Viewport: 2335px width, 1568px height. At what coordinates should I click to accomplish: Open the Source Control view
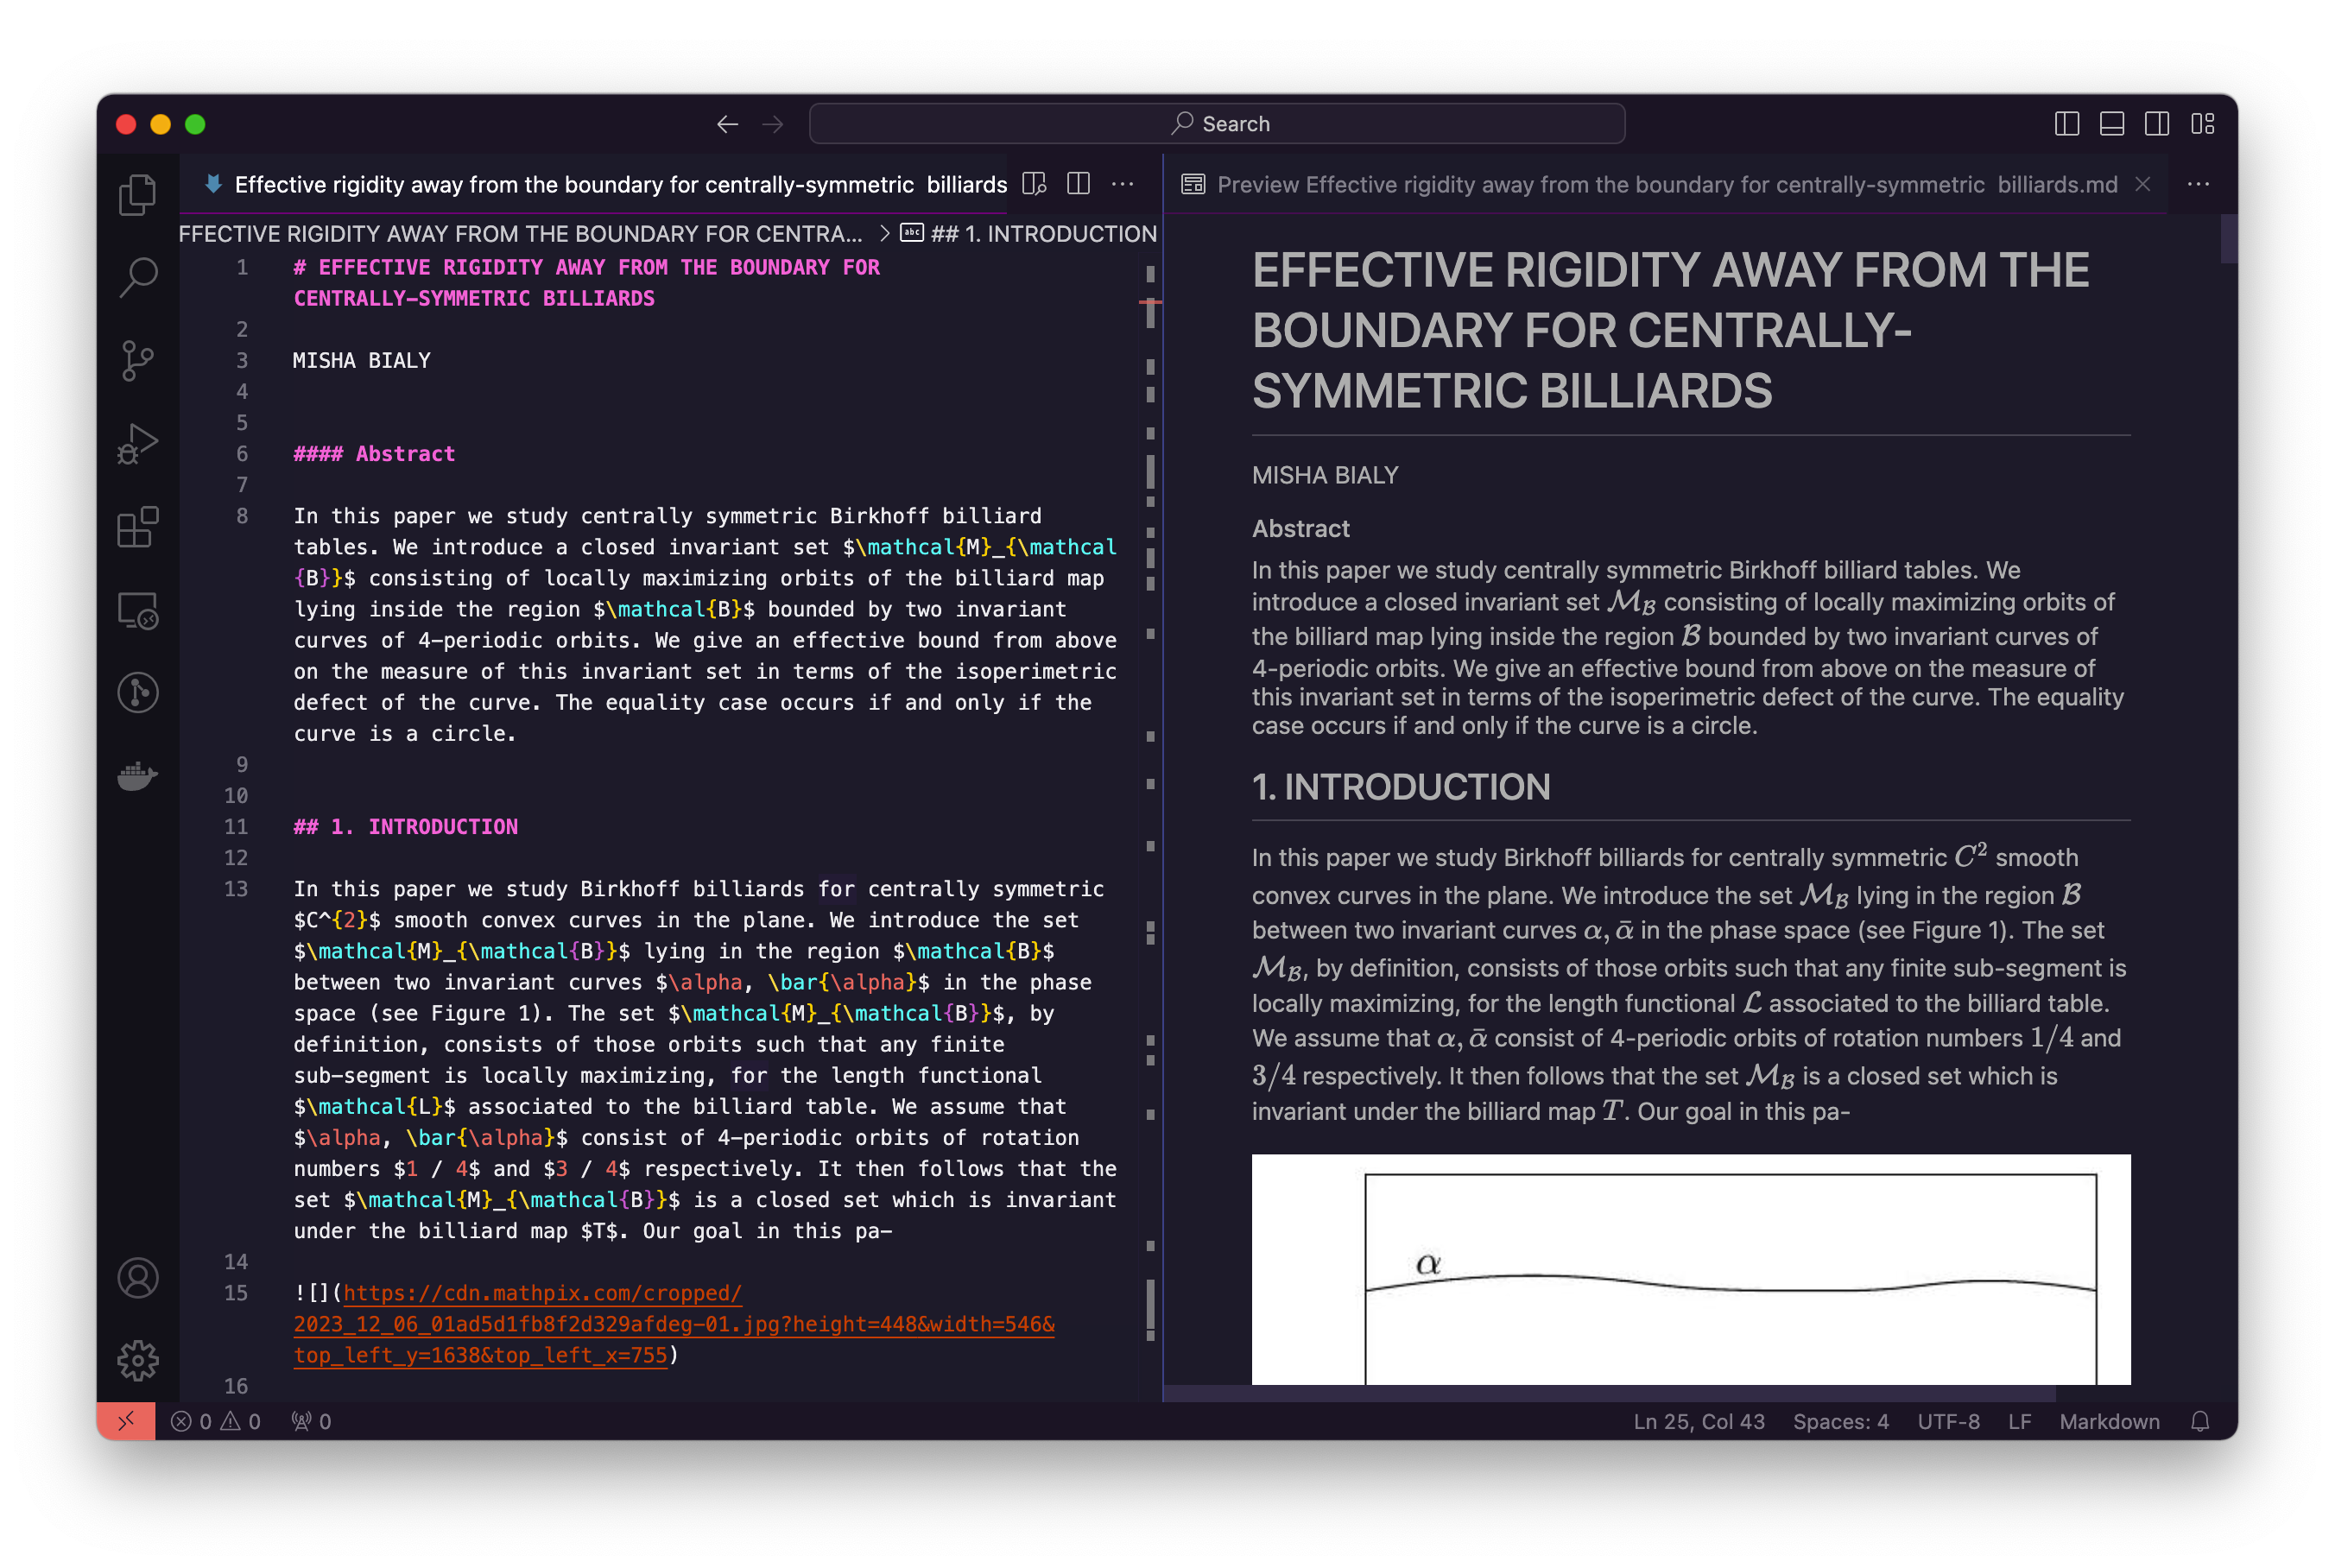point(138,360)
